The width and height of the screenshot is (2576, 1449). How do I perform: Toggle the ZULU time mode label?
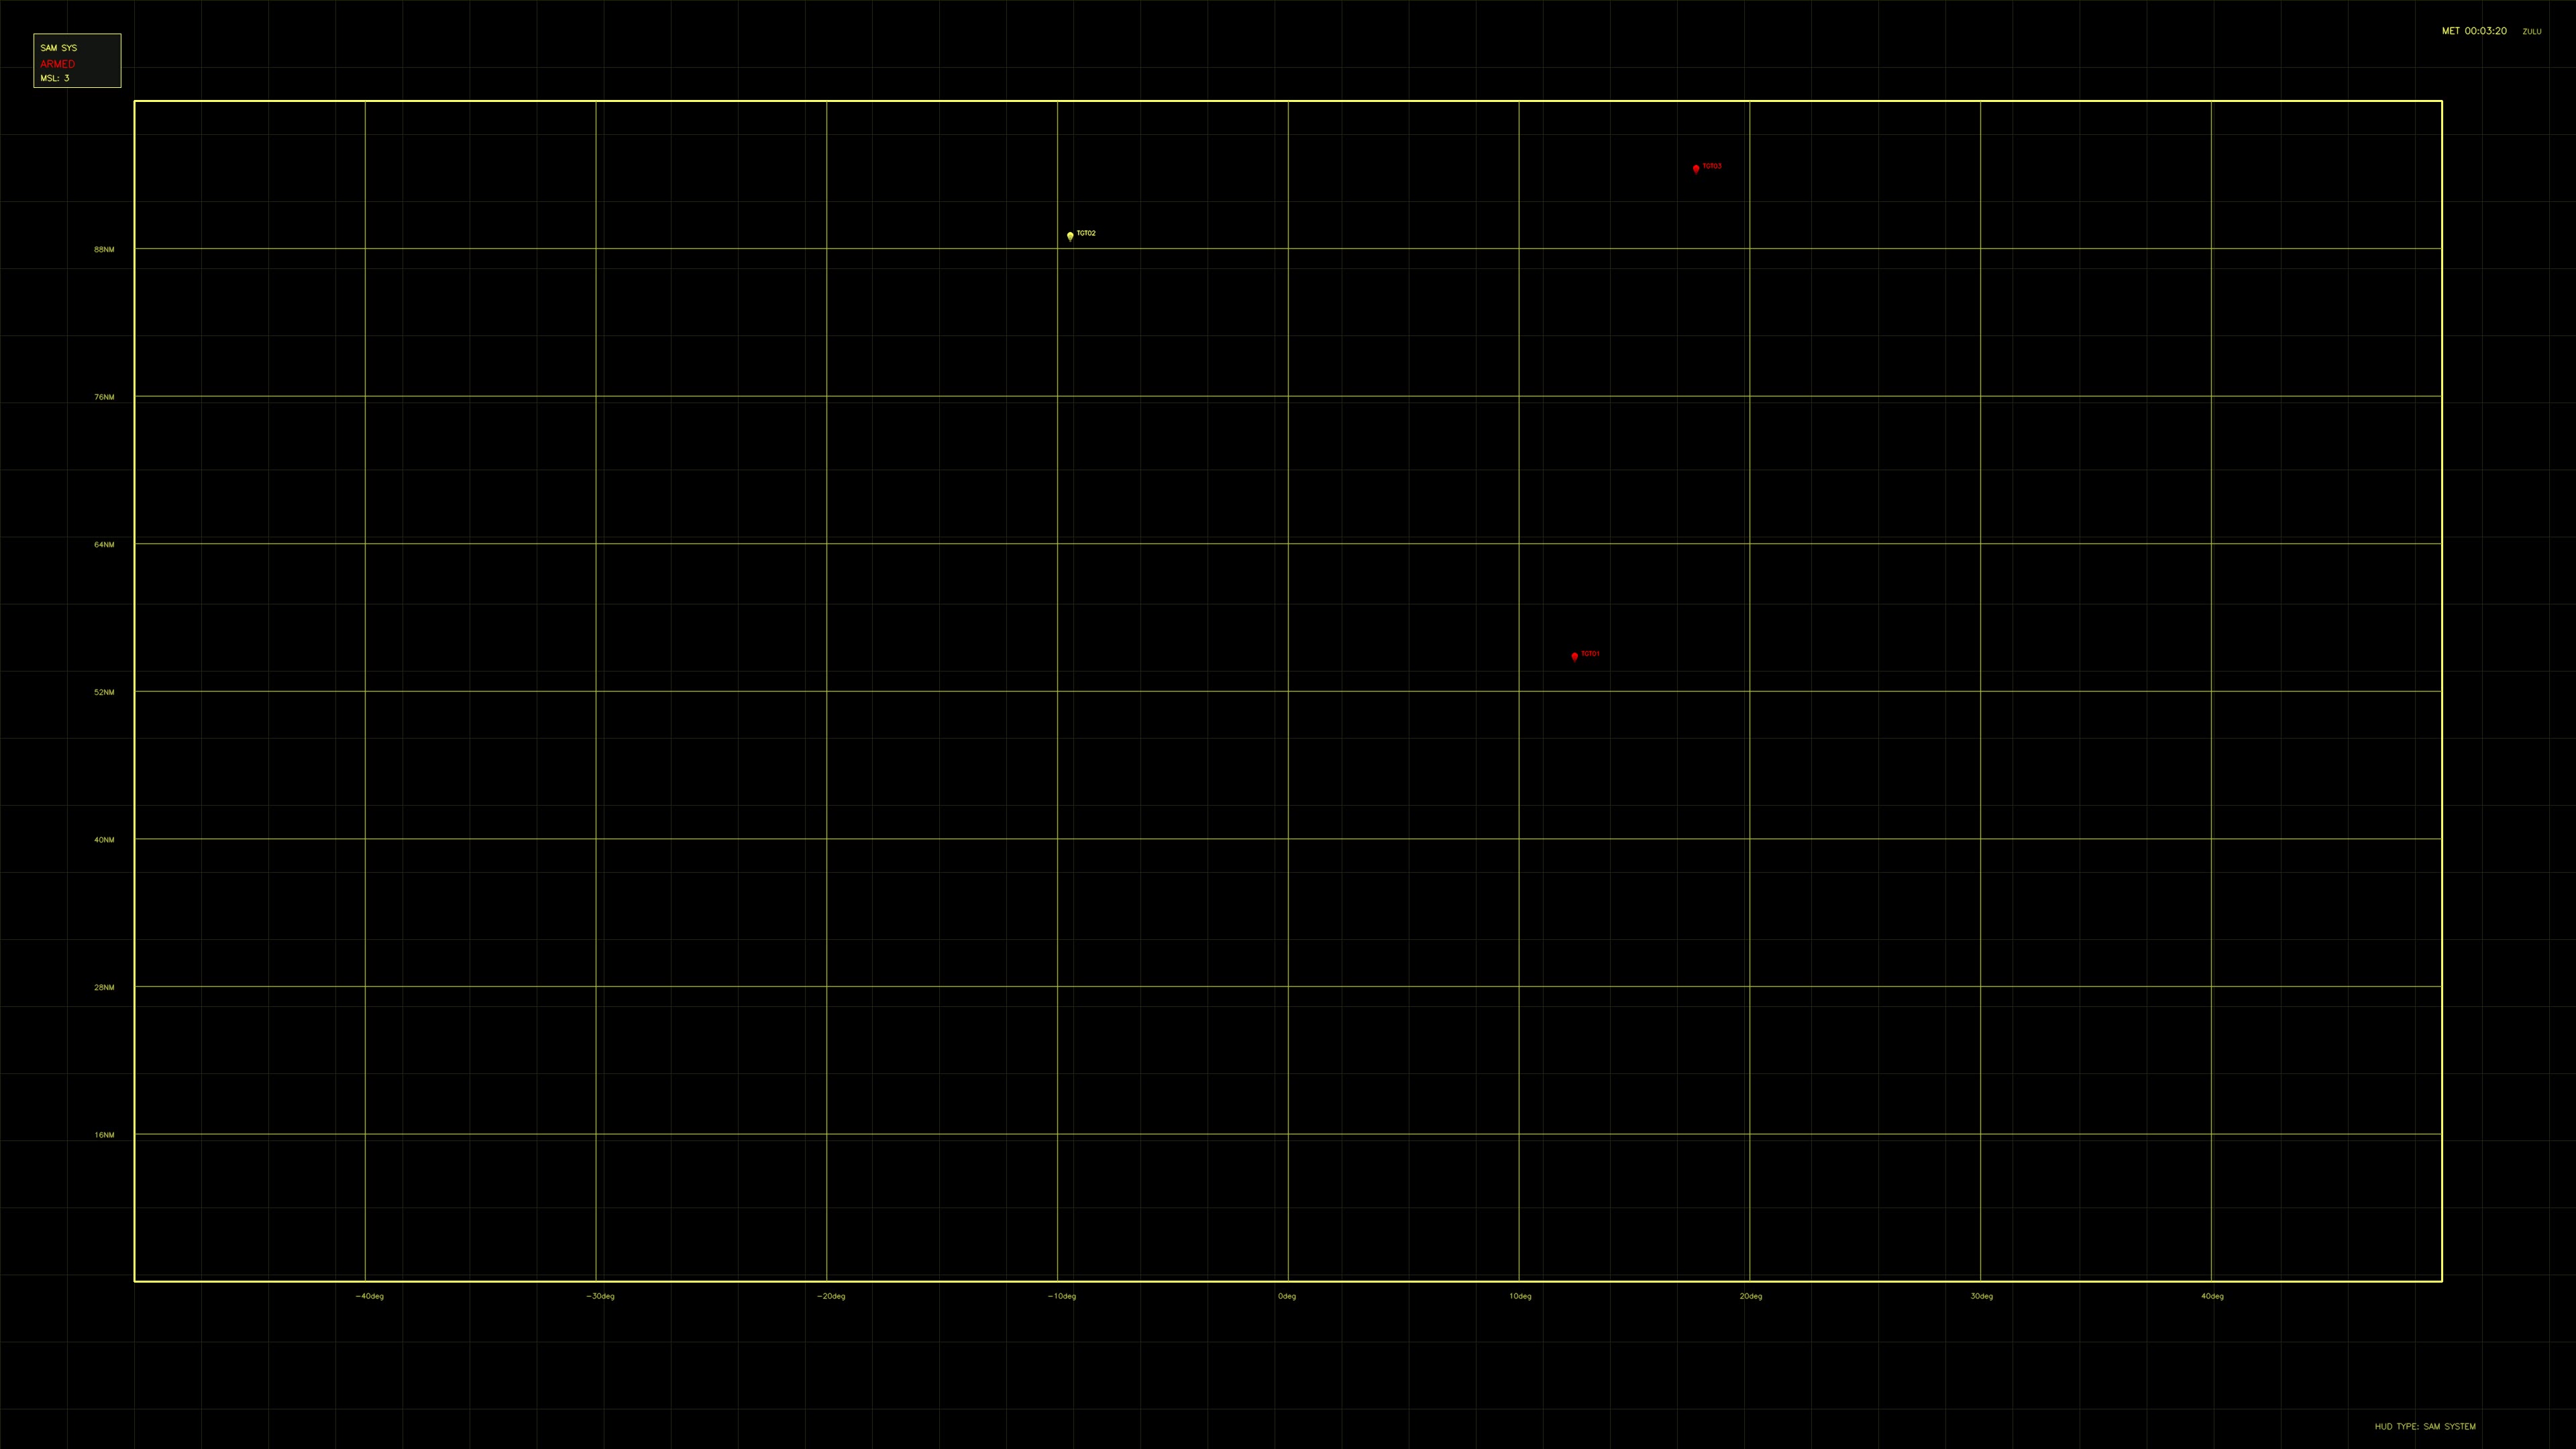(2532, 32)
